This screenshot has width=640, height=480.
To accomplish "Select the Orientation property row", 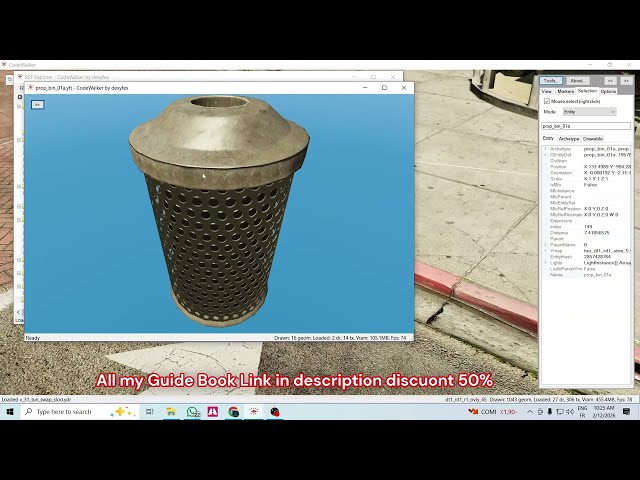I will [x=587, y=173].
